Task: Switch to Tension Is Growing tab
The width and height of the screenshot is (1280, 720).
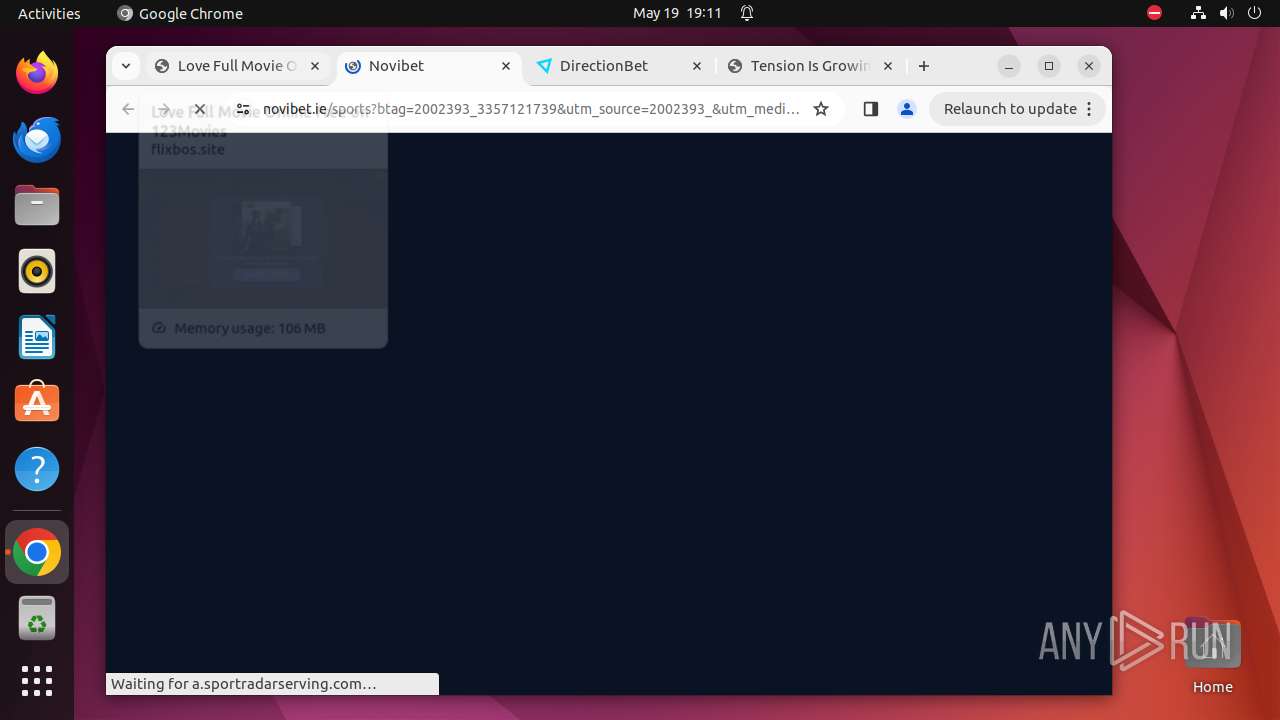Action: pos(809,66)
